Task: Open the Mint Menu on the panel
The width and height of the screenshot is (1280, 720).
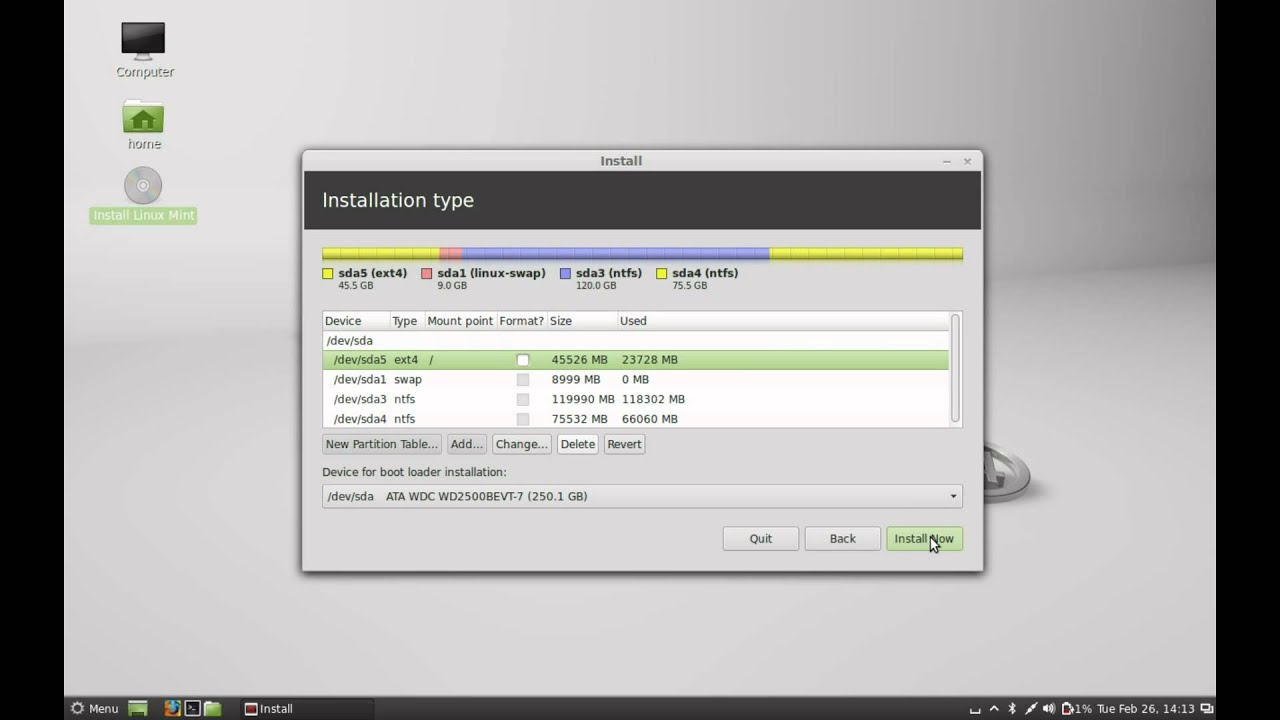Action: [94, 708]
